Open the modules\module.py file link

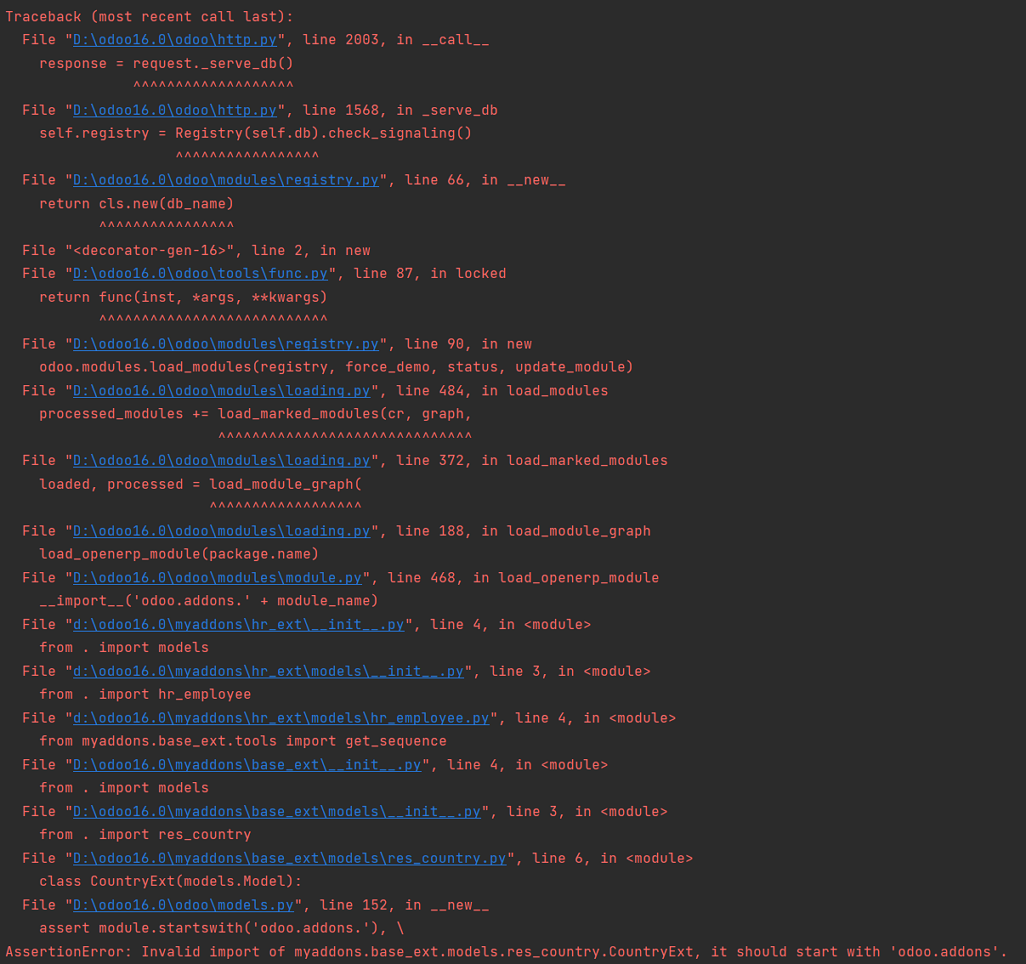[217, 578]
